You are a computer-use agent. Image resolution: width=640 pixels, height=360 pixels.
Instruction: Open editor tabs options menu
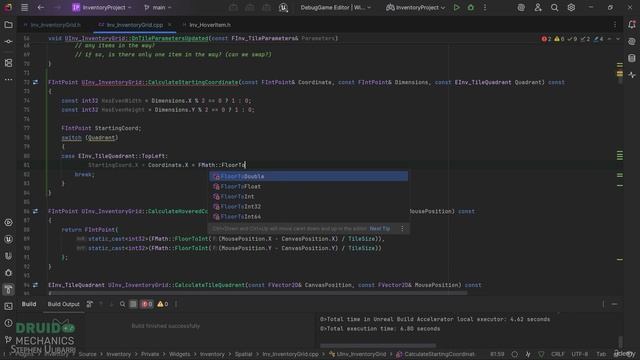click(615, 25)
